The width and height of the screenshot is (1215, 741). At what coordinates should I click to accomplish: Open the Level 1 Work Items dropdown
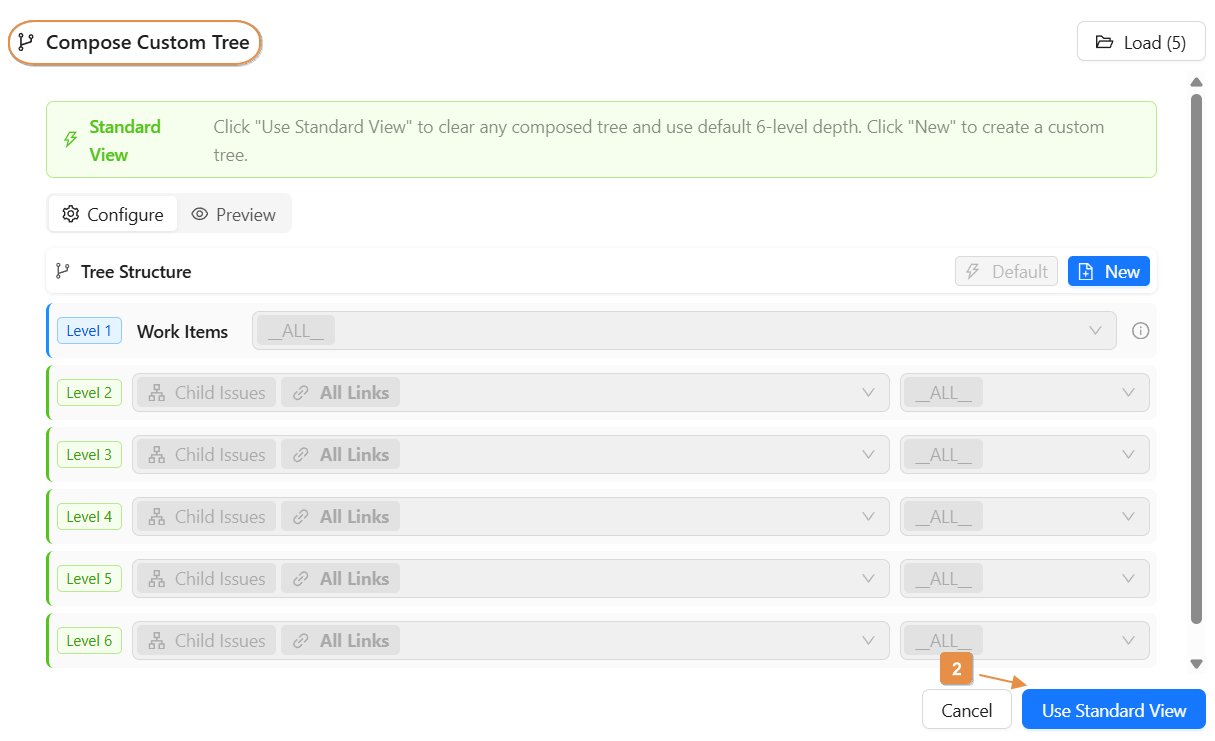tap(1095, 331)
